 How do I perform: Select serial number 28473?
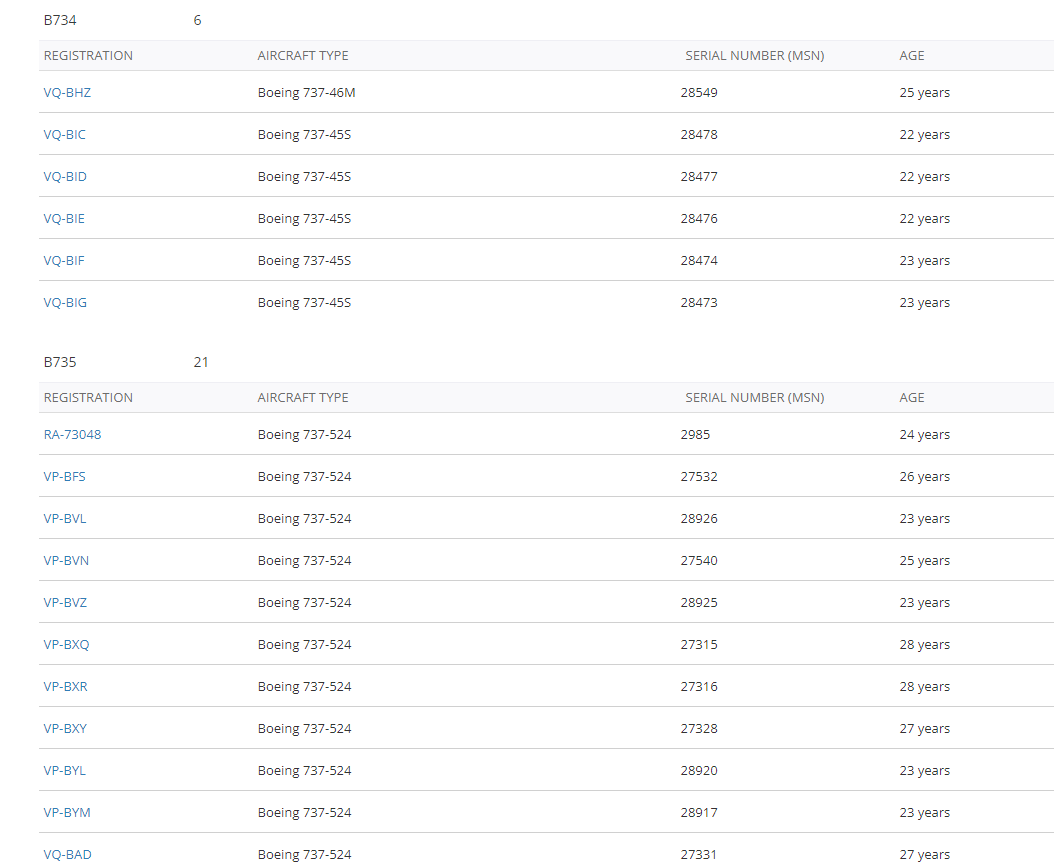699,303
